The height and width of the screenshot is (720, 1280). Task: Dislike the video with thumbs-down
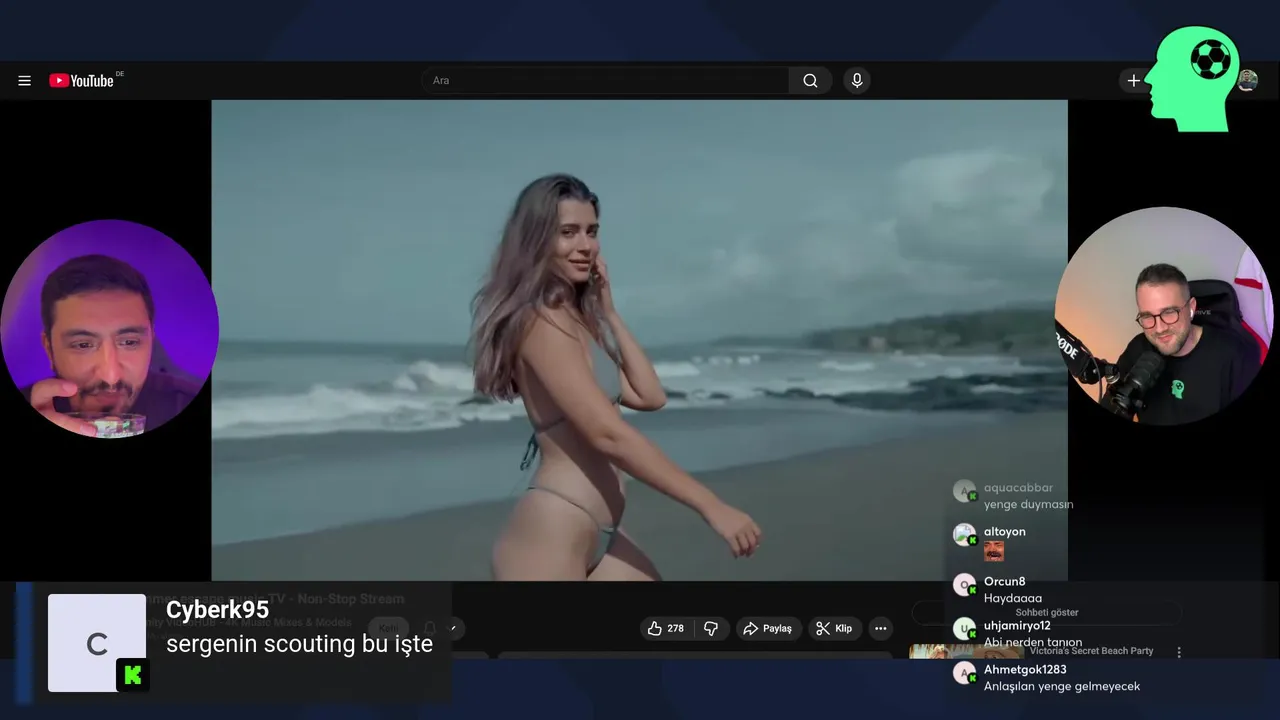[x=711, y=628]
